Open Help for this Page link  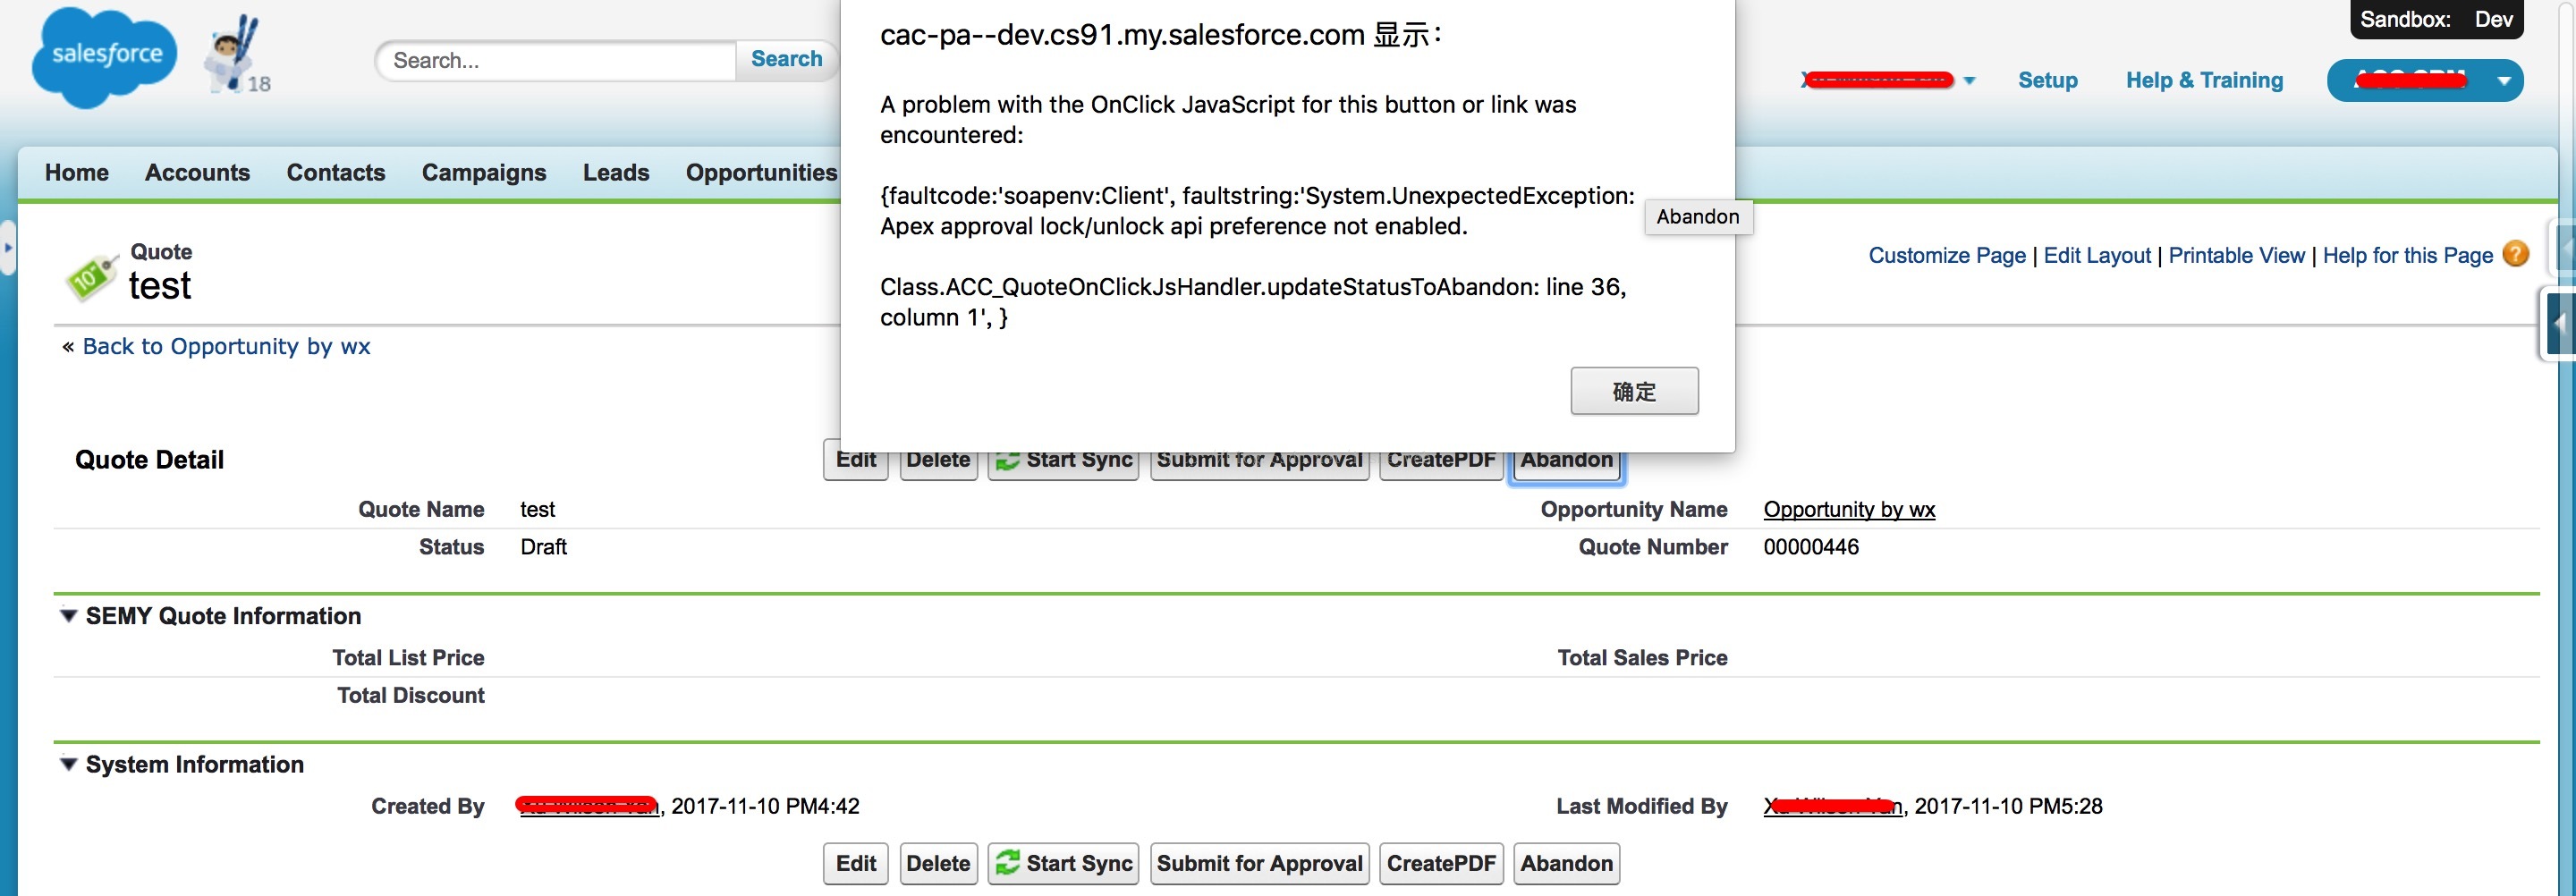click(x=2407, y=255)
